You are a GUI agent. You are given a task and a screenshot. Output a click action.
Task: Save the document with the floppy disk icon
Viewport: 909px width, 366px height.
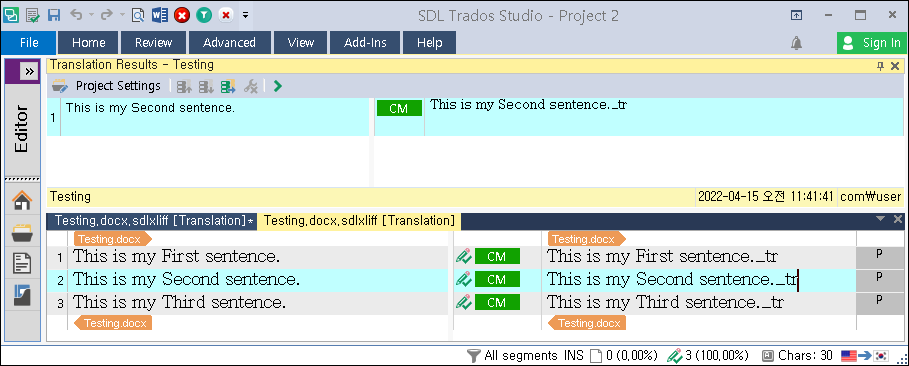pyautogui.click(x=54, y=15)
